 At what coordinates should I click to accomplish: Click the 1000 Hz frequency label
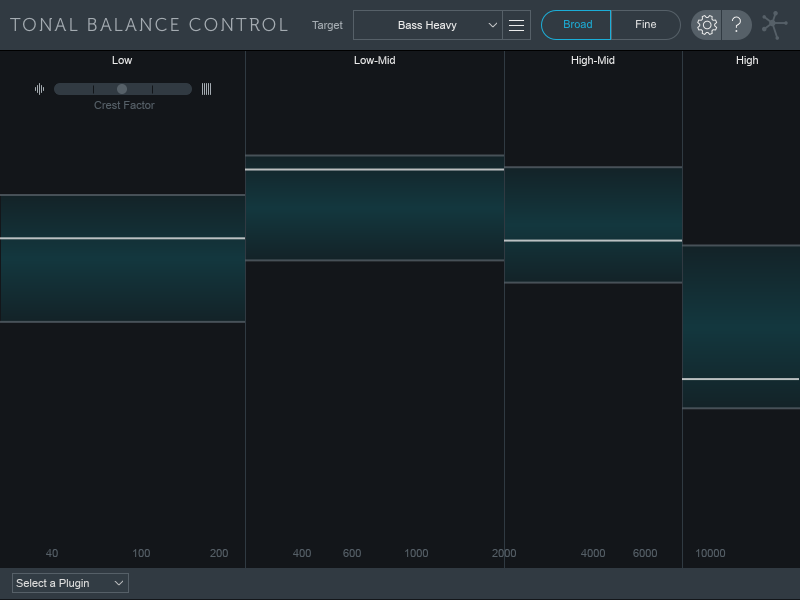[x=416, y=553]
